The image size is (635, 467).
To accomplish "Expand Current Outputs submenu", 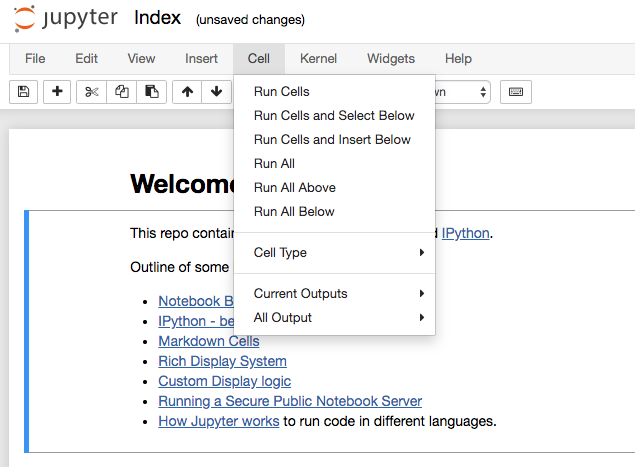I will coord(335,293).
